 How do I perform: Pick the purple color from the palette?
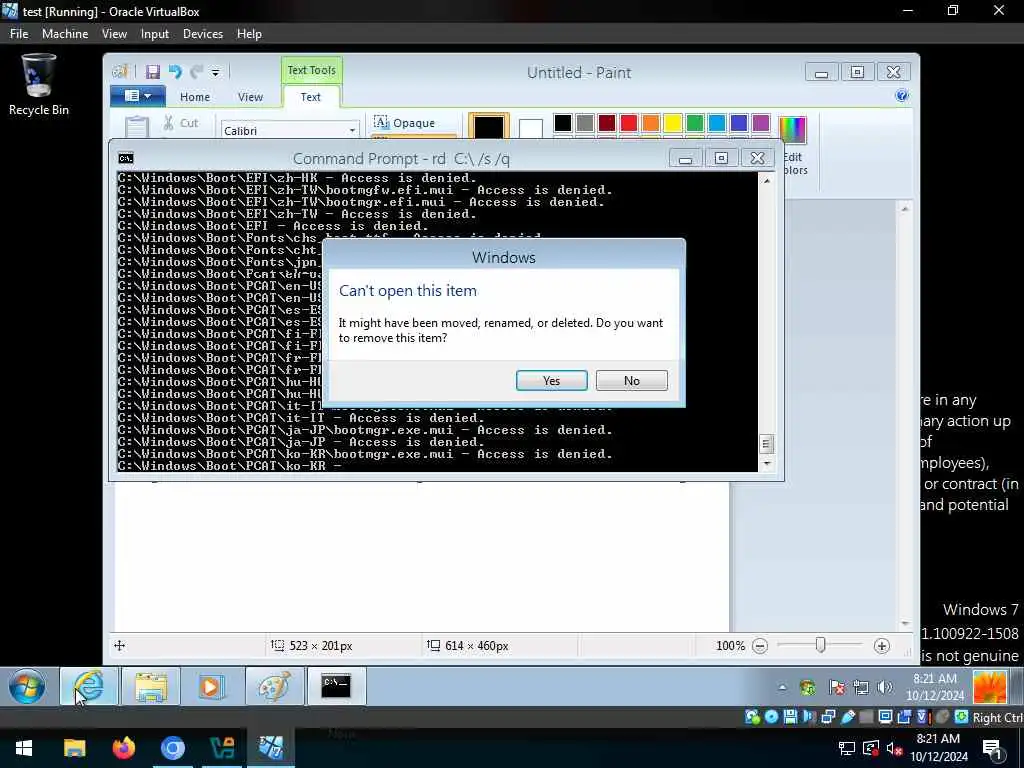[x=761, y=123]
